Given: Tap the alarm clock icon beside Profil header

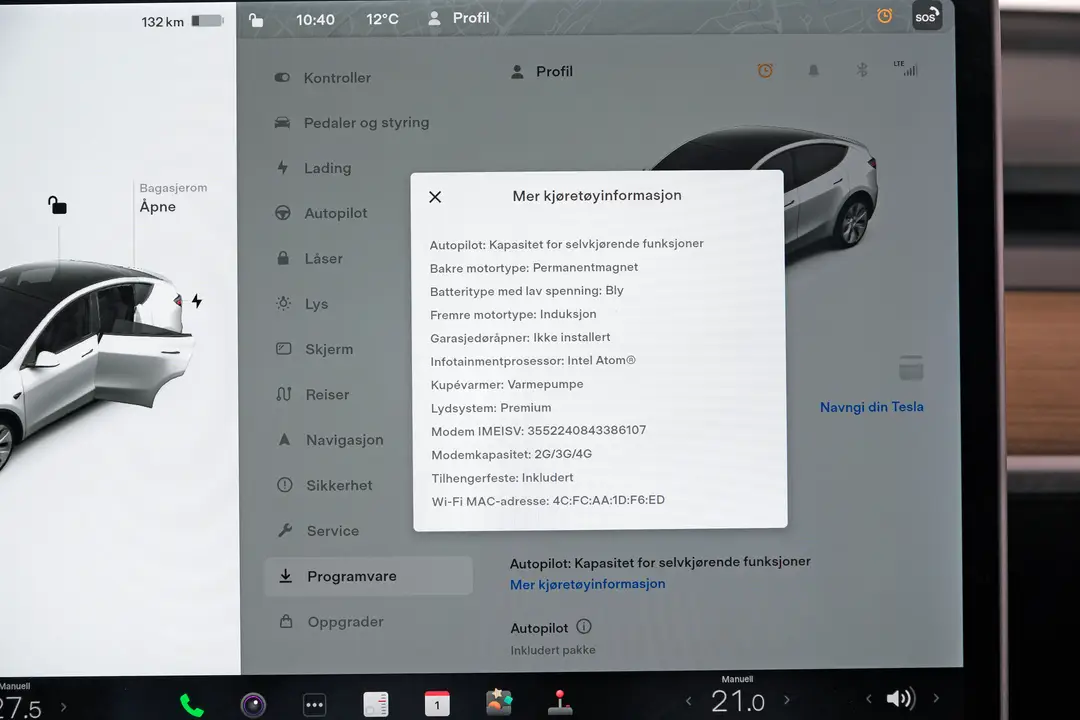Looking at the screenshot, I should coord(765,70).
